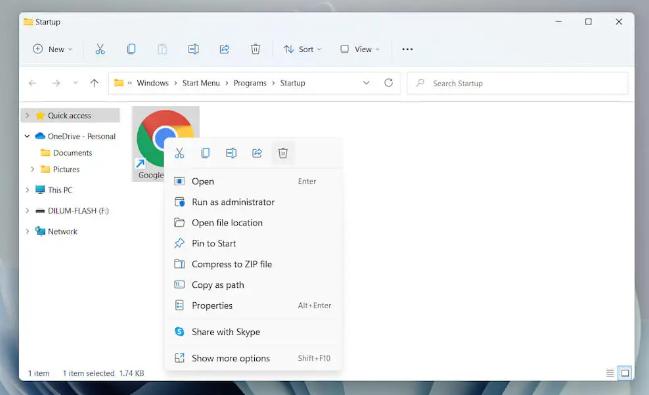Screen dimensions: 649x395
Task: Click the Delete trash icon in the main toolbar
Action: (255, 49)
